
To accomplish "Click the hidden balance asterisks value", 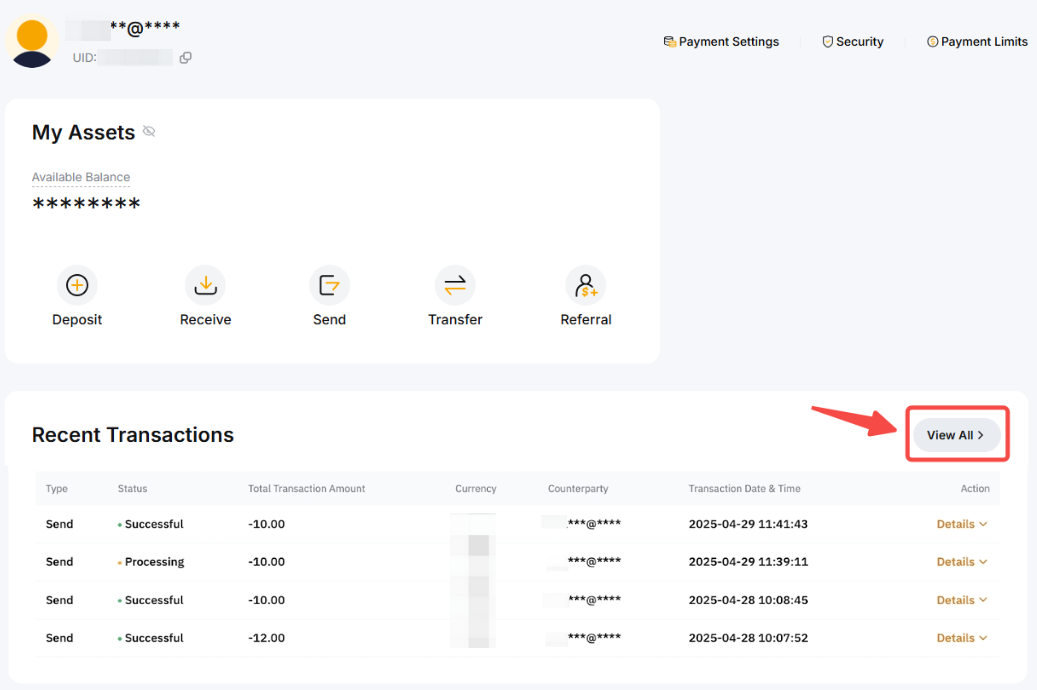I will click(86, 205).
